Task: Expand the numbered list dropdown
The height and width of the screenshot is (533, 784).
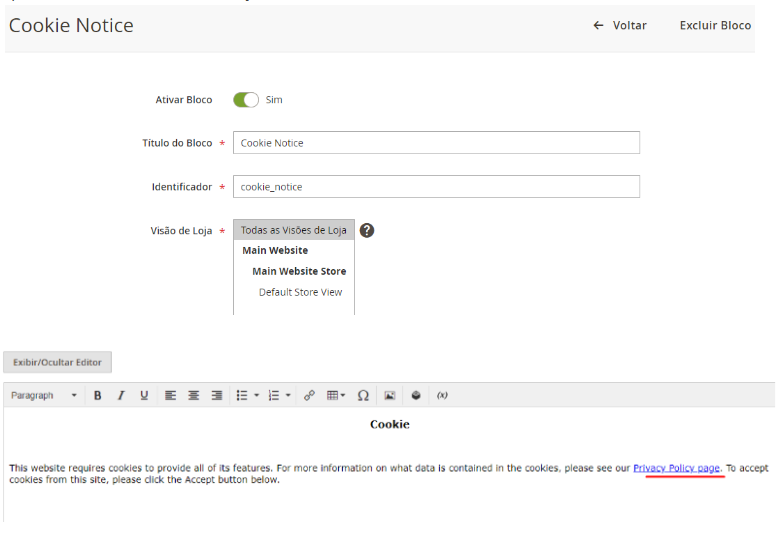Action: [289, 396]
